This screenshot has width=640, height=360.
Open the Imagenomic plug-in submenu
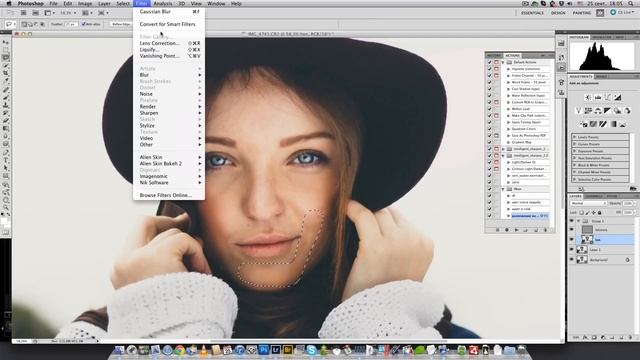coord(171,176)
